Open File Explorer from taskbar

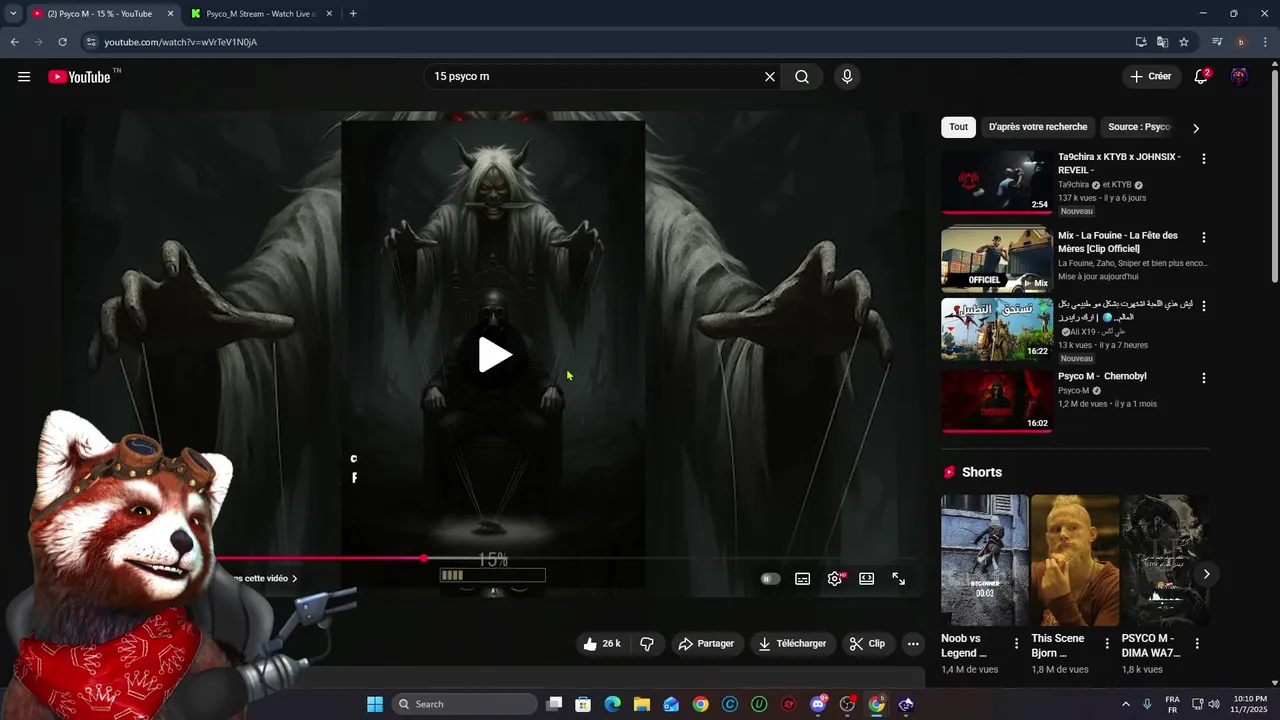tap(642, 704)
